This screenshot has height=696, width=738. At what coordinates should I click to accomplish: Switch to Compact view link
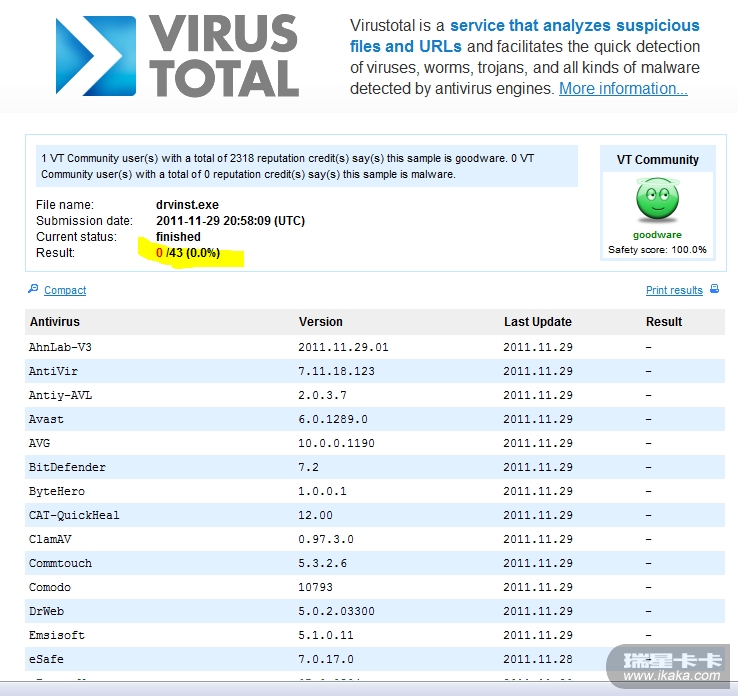pyautogui.click(x=65, y=290)
